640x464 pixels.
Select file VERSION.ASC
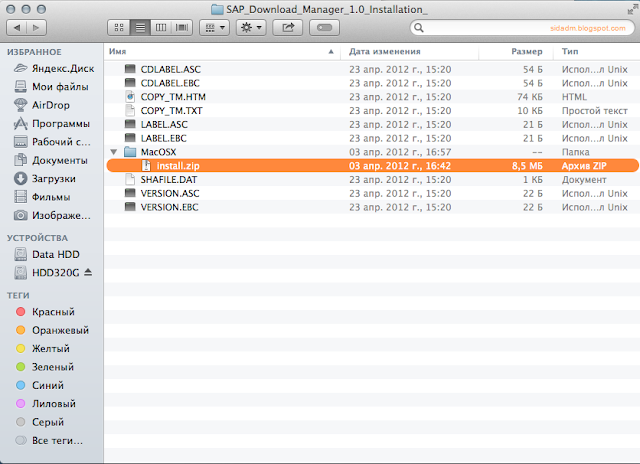[371, 193]
